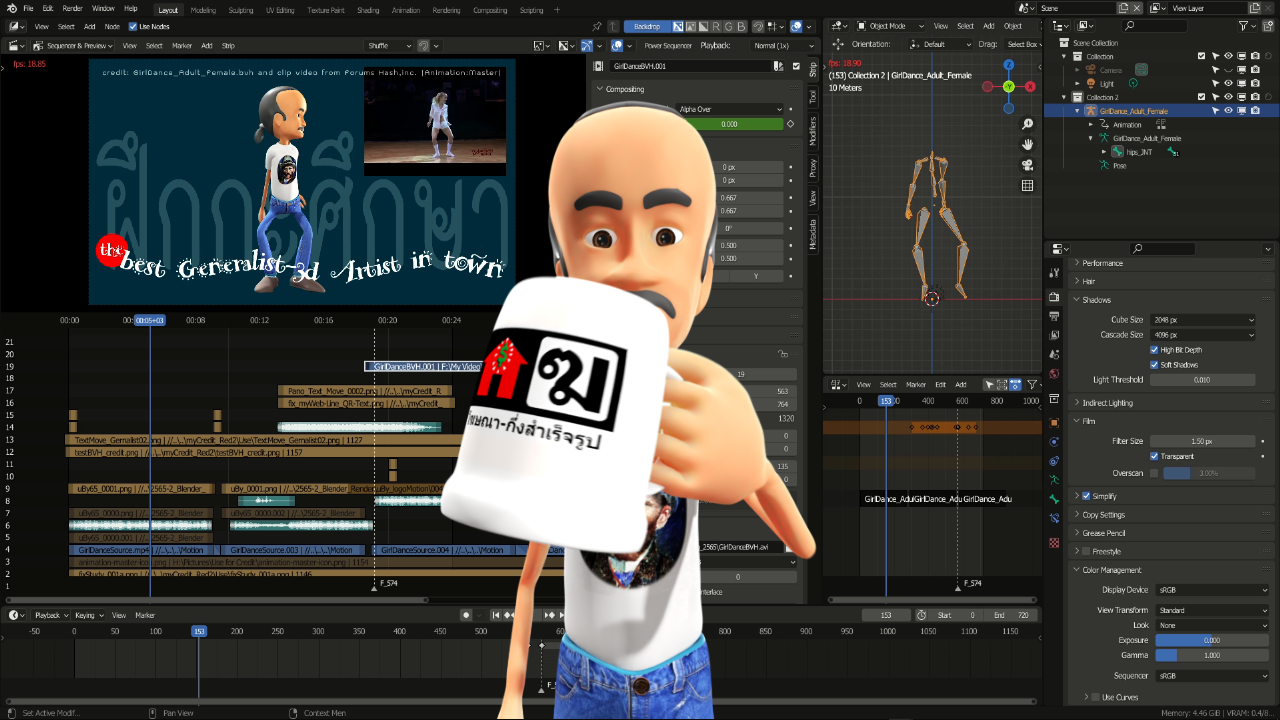Screen dimensions: 1280x720
Task: Open the View Layer properties tab icon
Action: pyautogui.click(x=1054, y=335)
